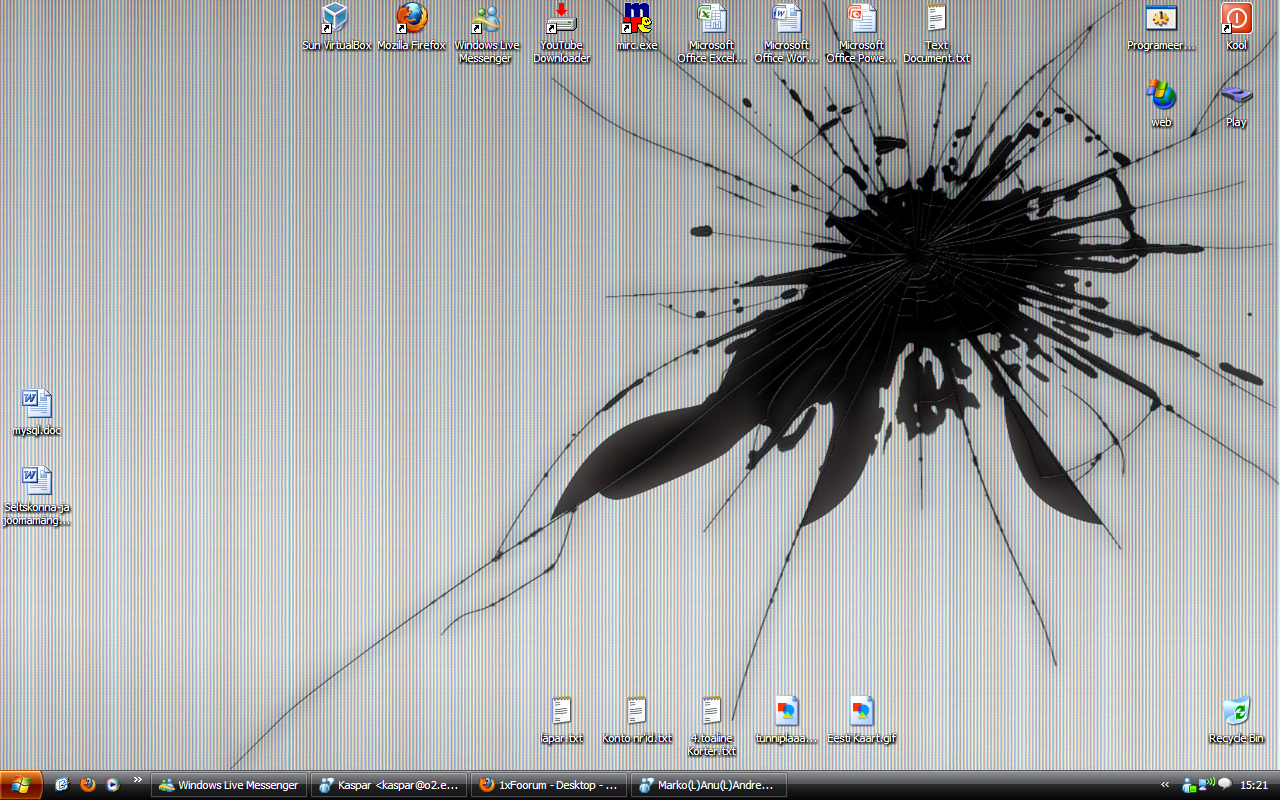Image resolution: width=1280 pixels, height=800 pixels.
Task: Show hidden system tray icons
Action: pos(1165,785)
